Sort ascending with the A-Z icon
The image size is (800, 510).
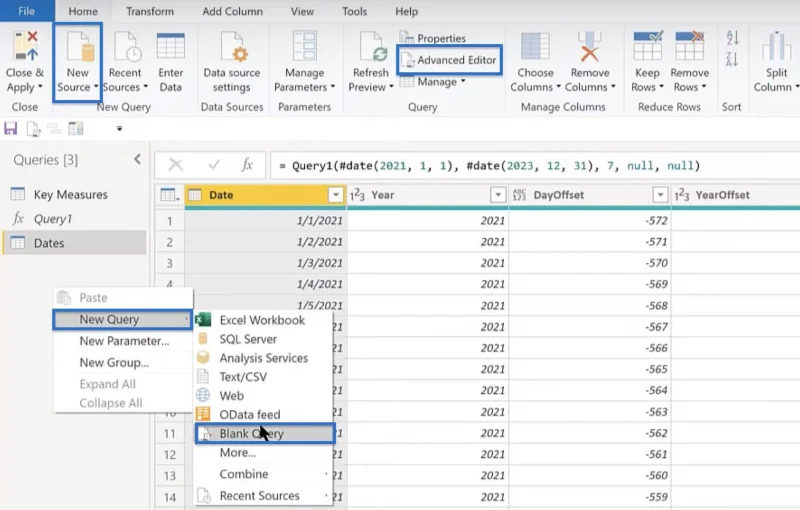click(x=732, y=38)
